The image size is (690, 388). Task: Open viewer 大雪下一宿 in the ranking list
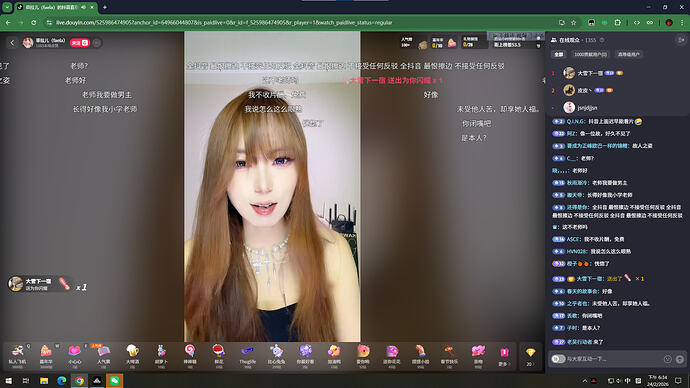(591, 73)
